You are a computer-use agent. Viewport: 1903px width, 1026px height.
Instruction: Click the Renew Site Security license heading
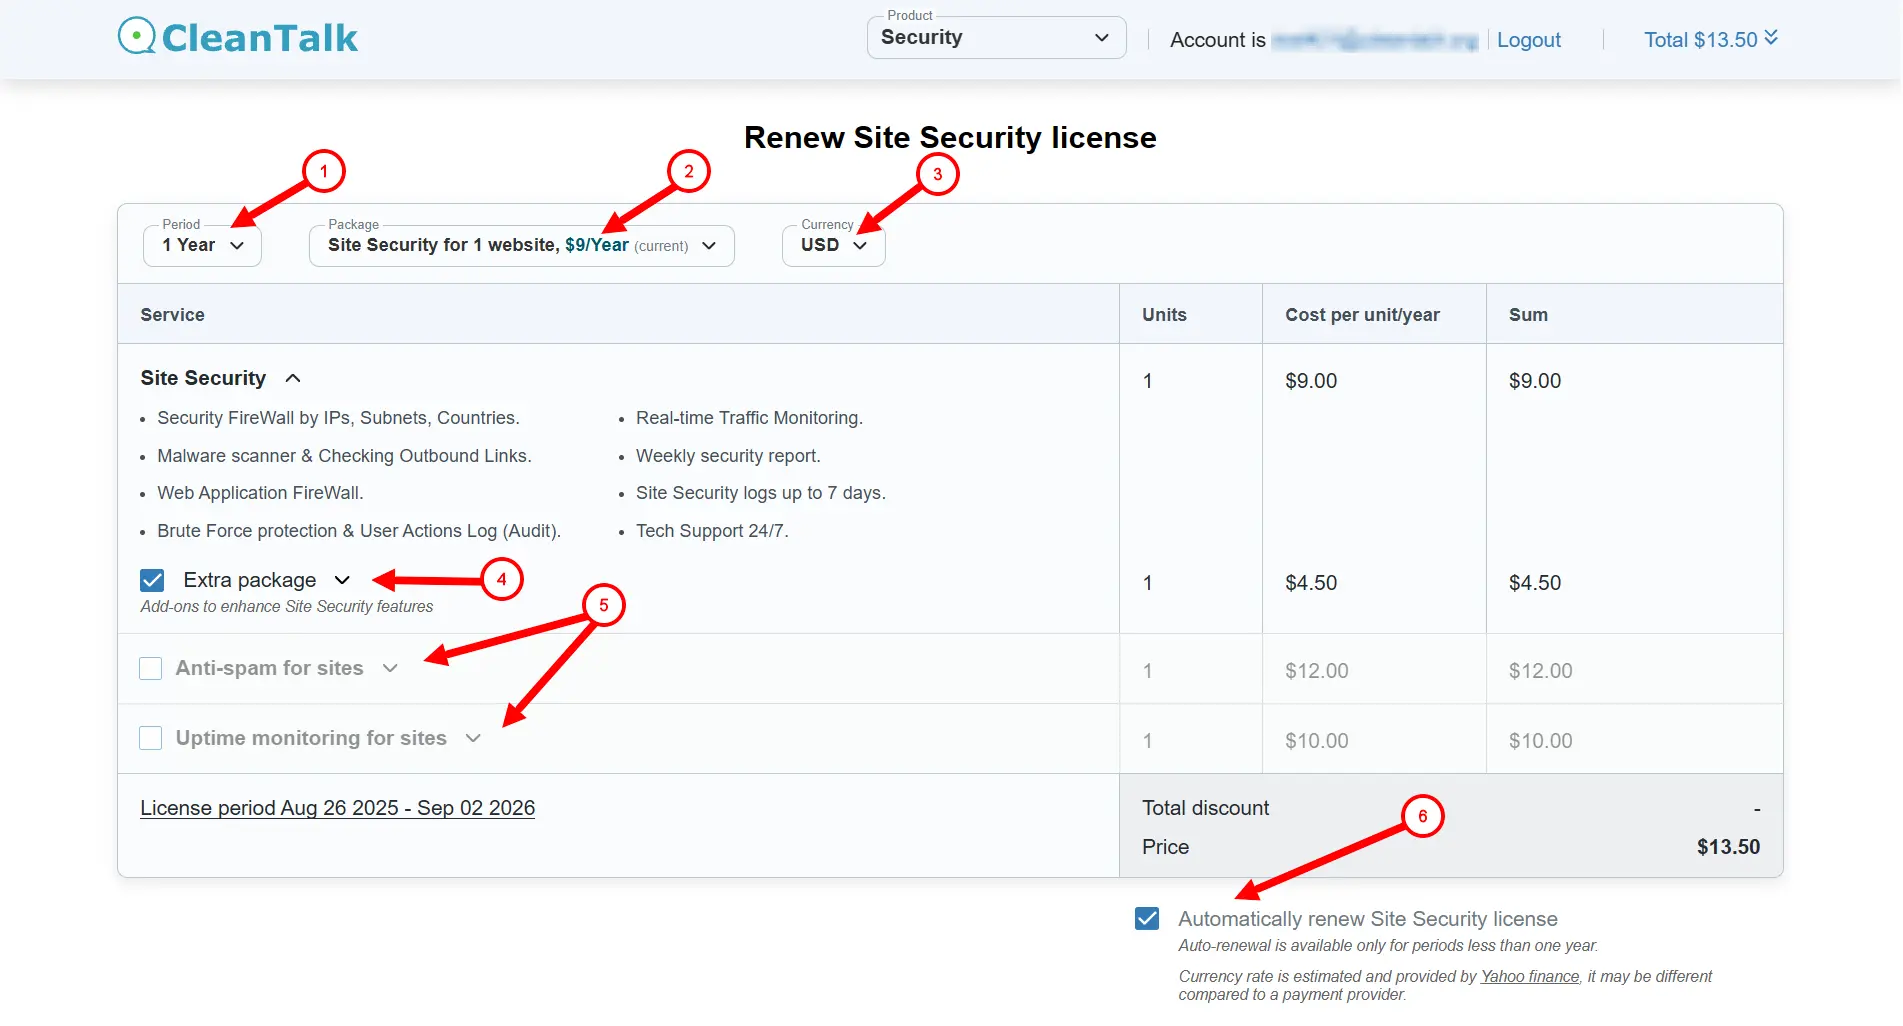click(x=950, y=137)
